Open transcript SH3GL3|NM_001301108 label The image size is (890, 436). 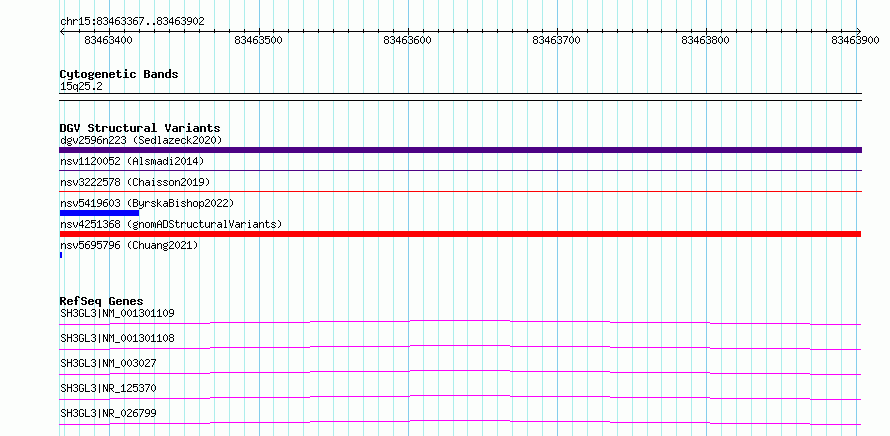tap(117, 338)
